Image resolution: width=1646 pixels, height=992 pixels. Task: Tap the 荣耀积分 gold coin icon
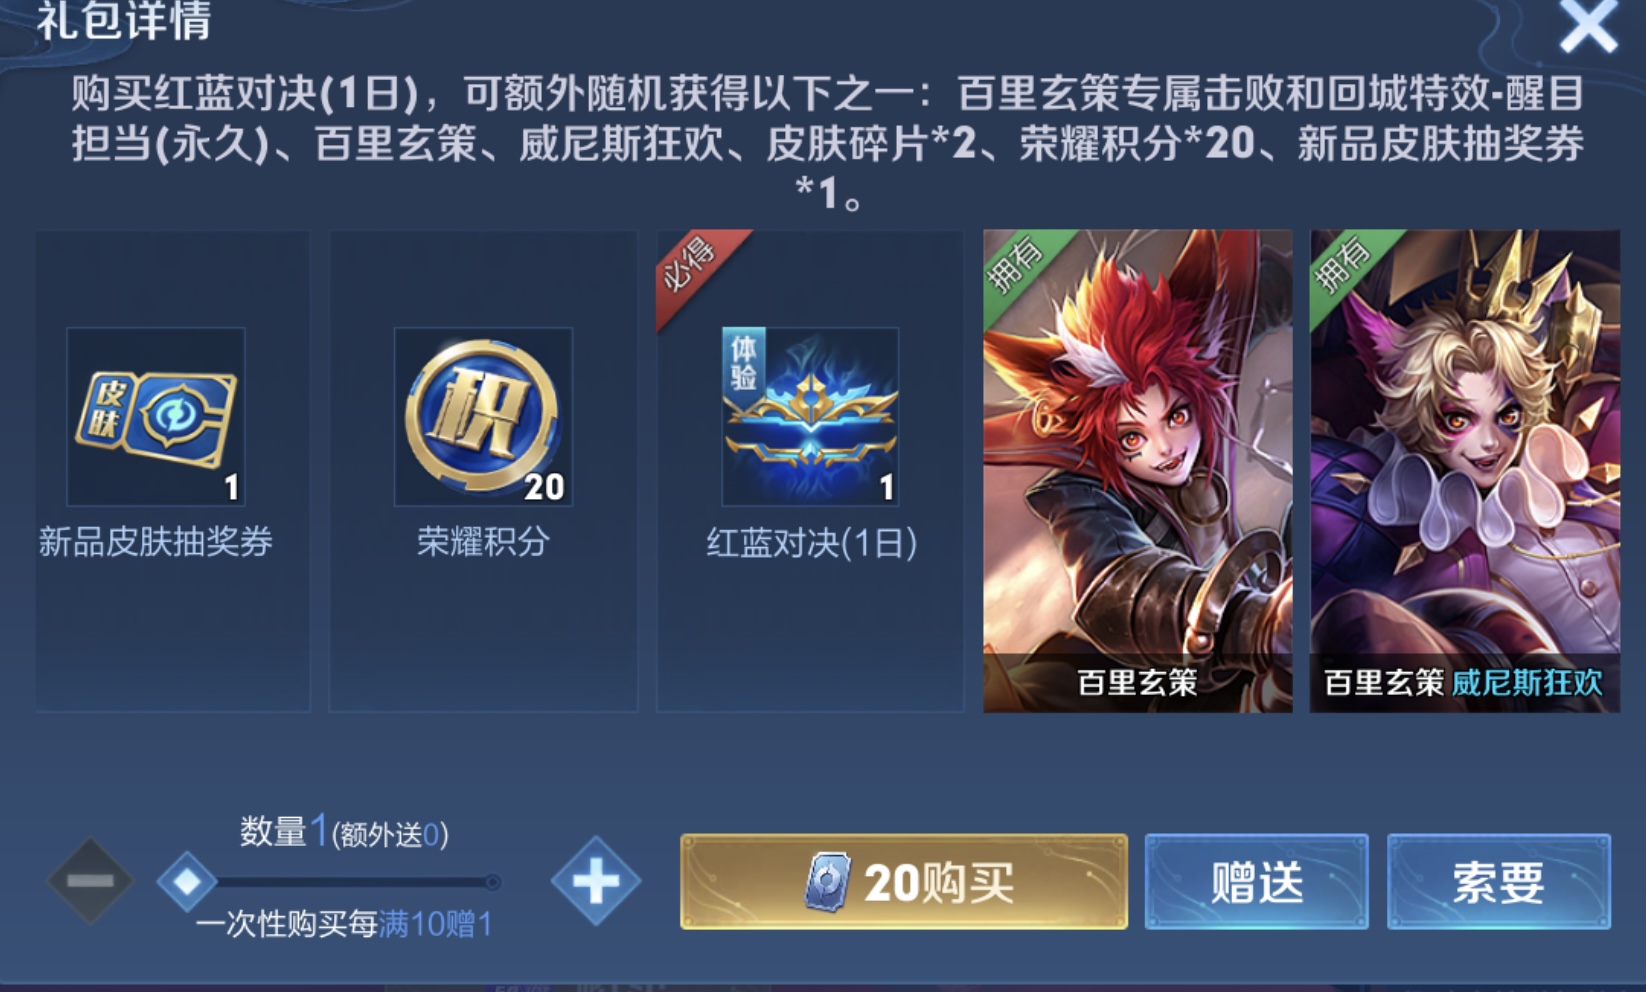[483, 416]
